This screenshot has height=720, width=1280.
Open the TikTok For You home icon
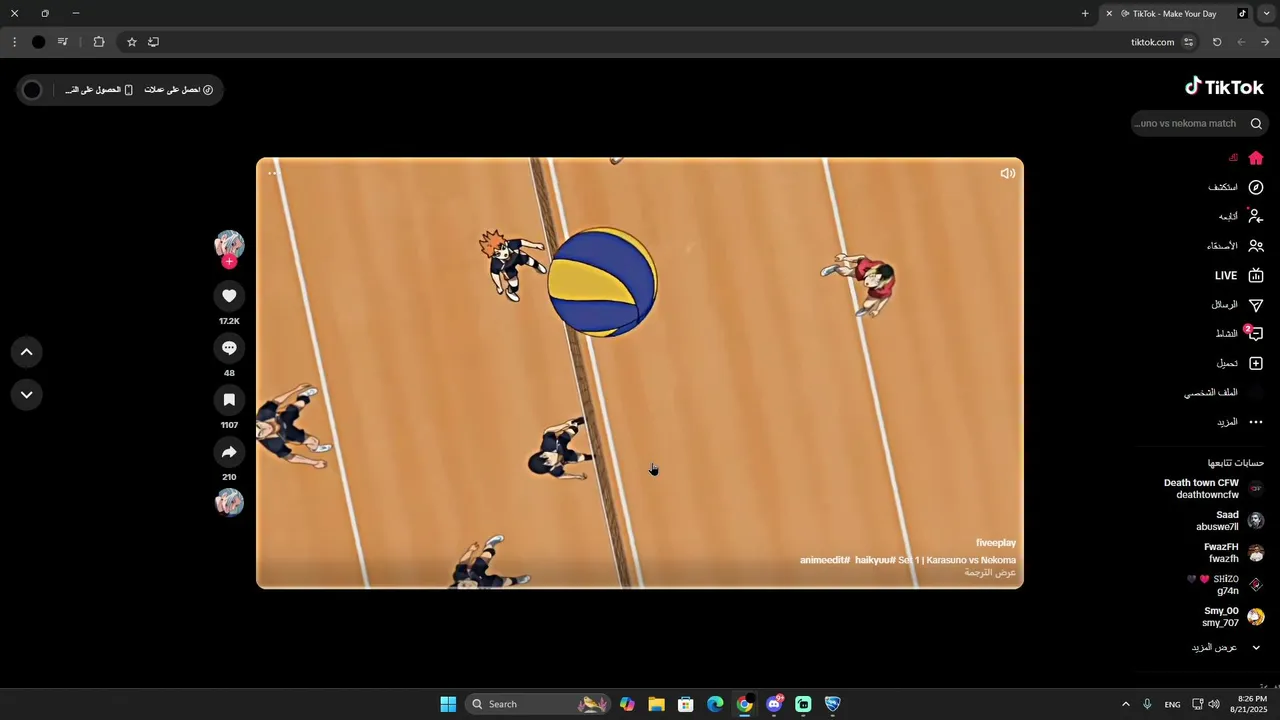tap(1256, 158)
